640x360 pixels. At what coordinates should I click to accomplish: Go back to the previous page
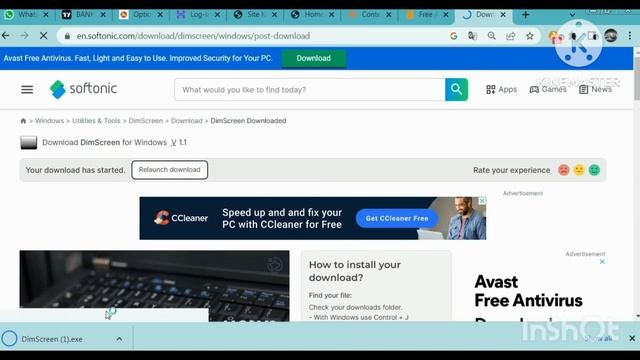pyautogui.click(x=6, y=36)
